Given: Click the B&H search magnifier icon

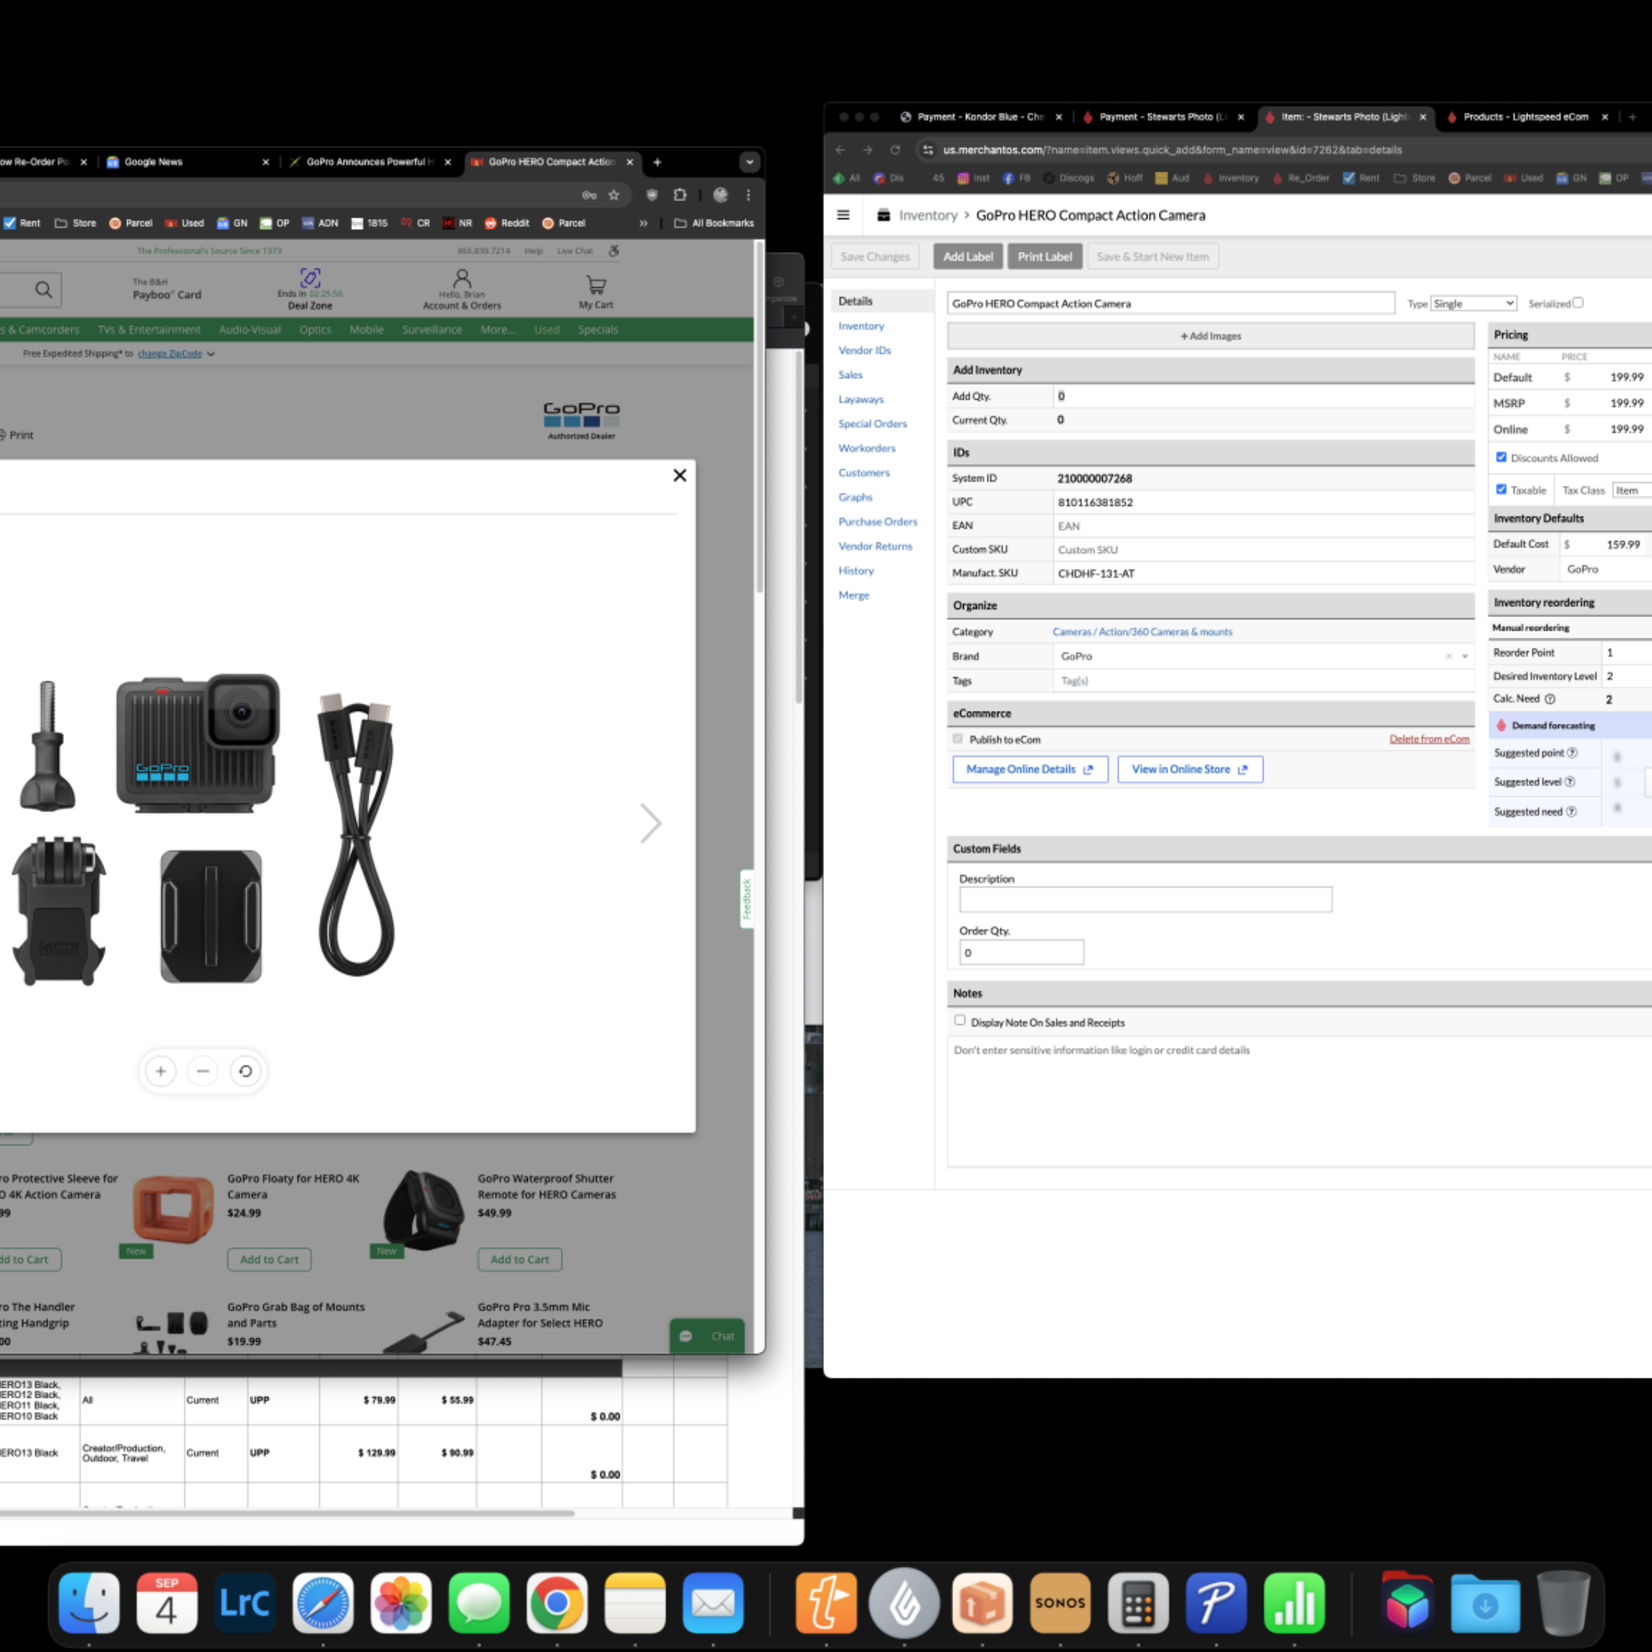Looking at the screenshot, I should [43, 290].
